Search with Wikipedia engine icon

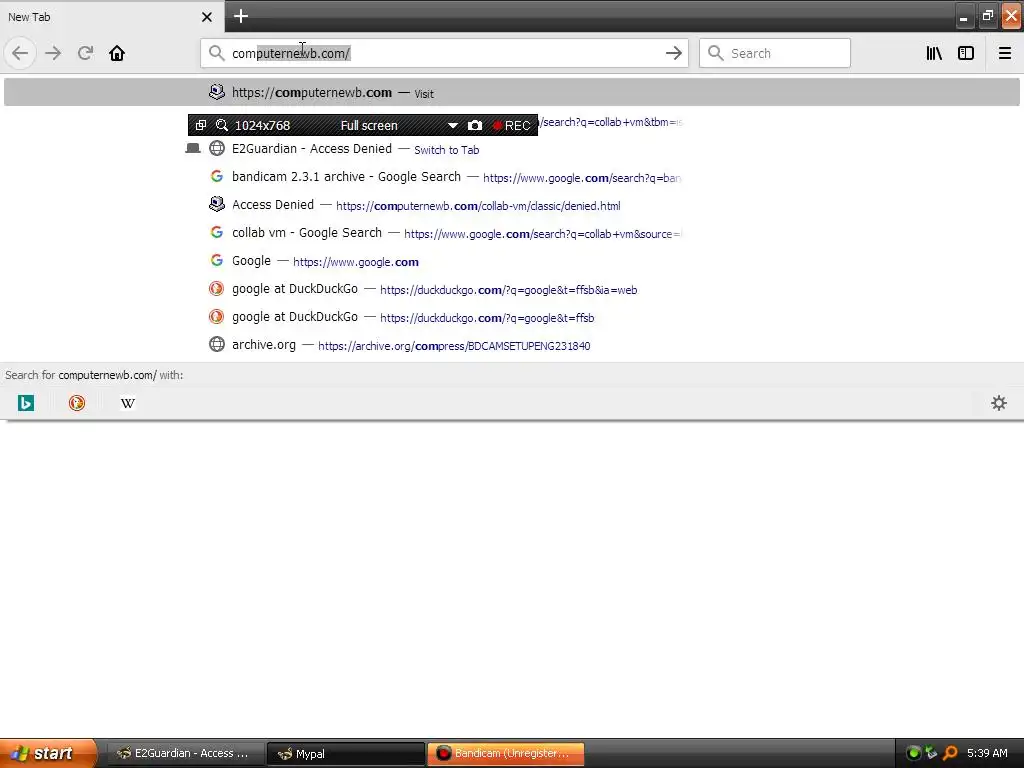[128, 403]
